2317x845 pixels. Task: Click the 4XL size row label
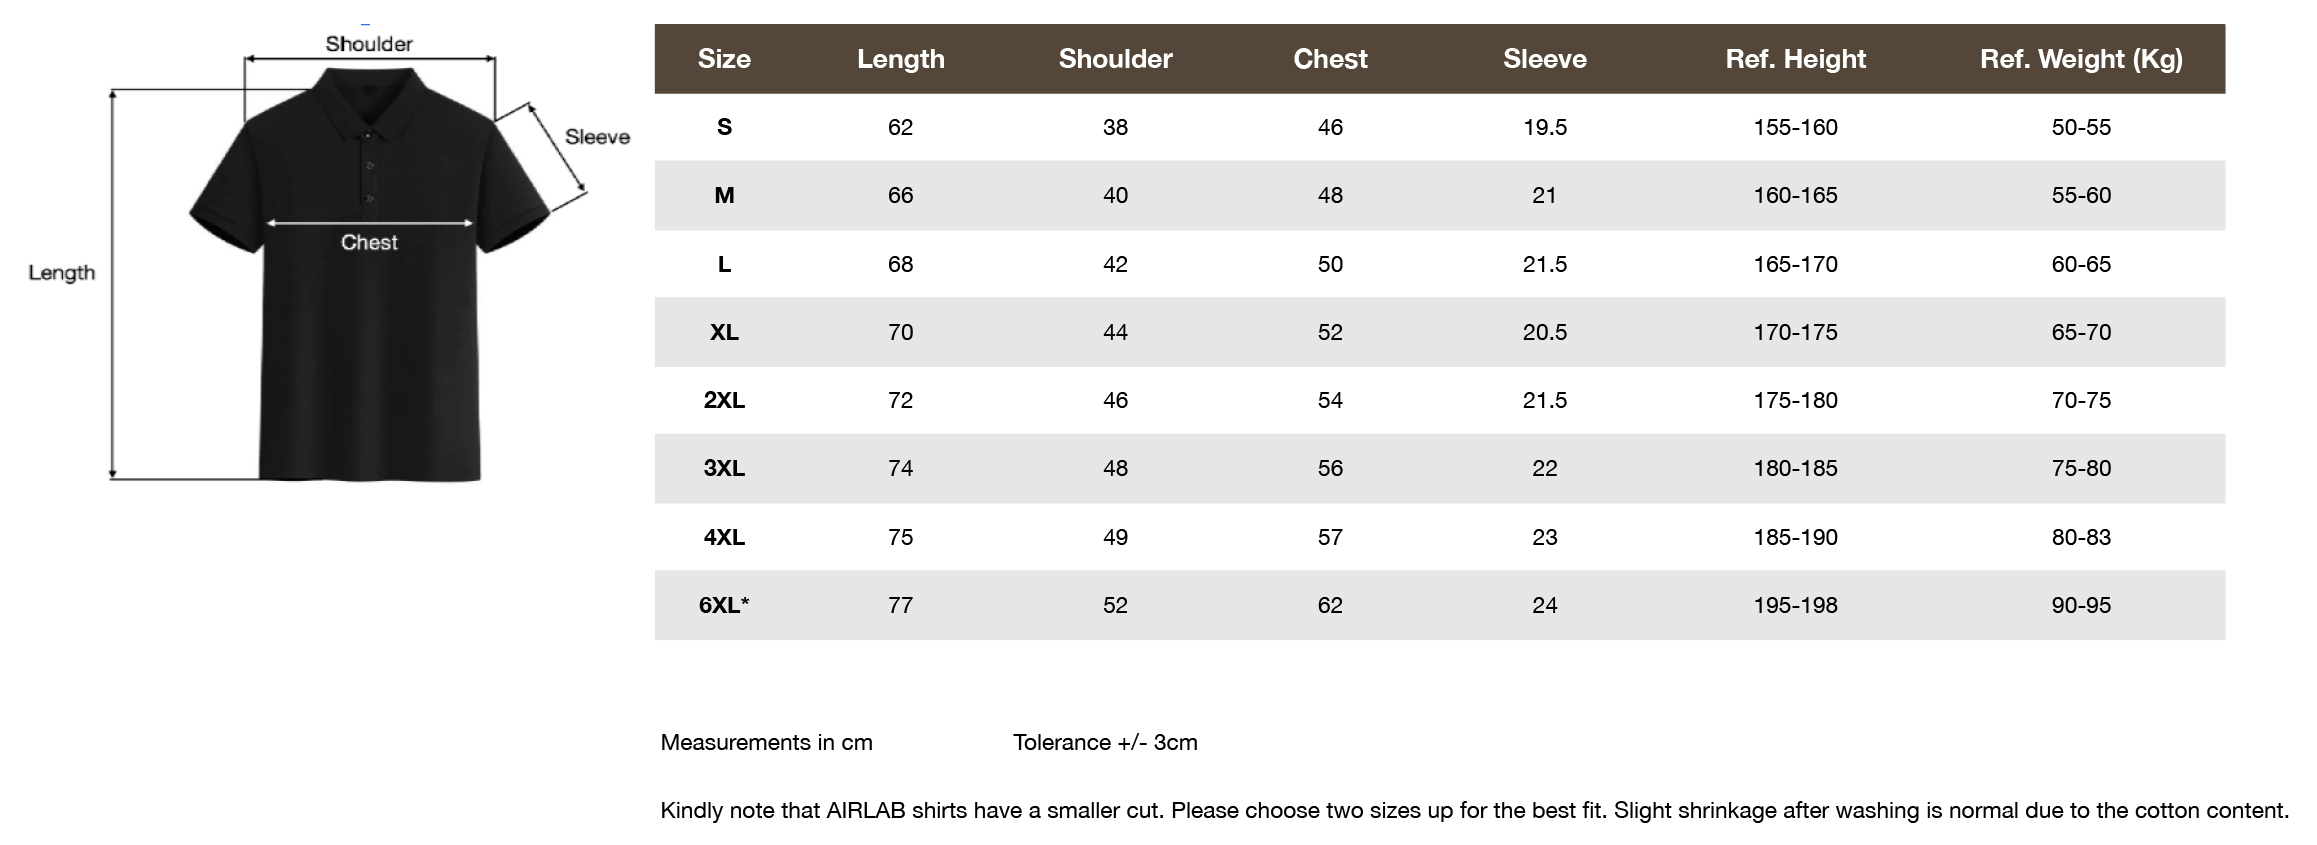pos(724,537)
